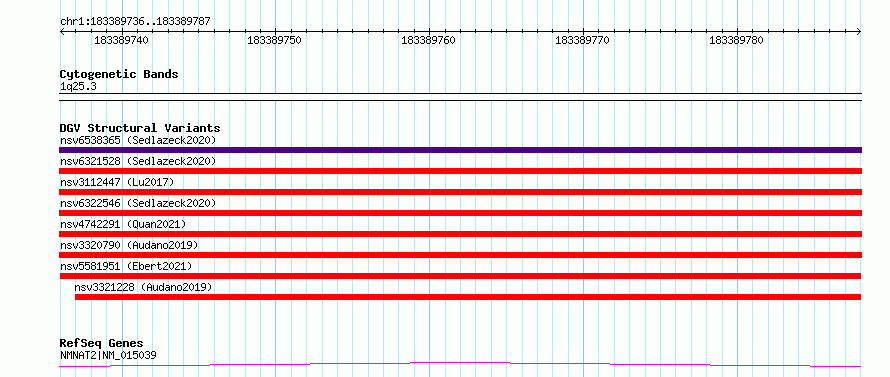This screenshot has height=377, width=890.
Task: Open the Cytogenetic Bands track heading
Action: point(119,74)
